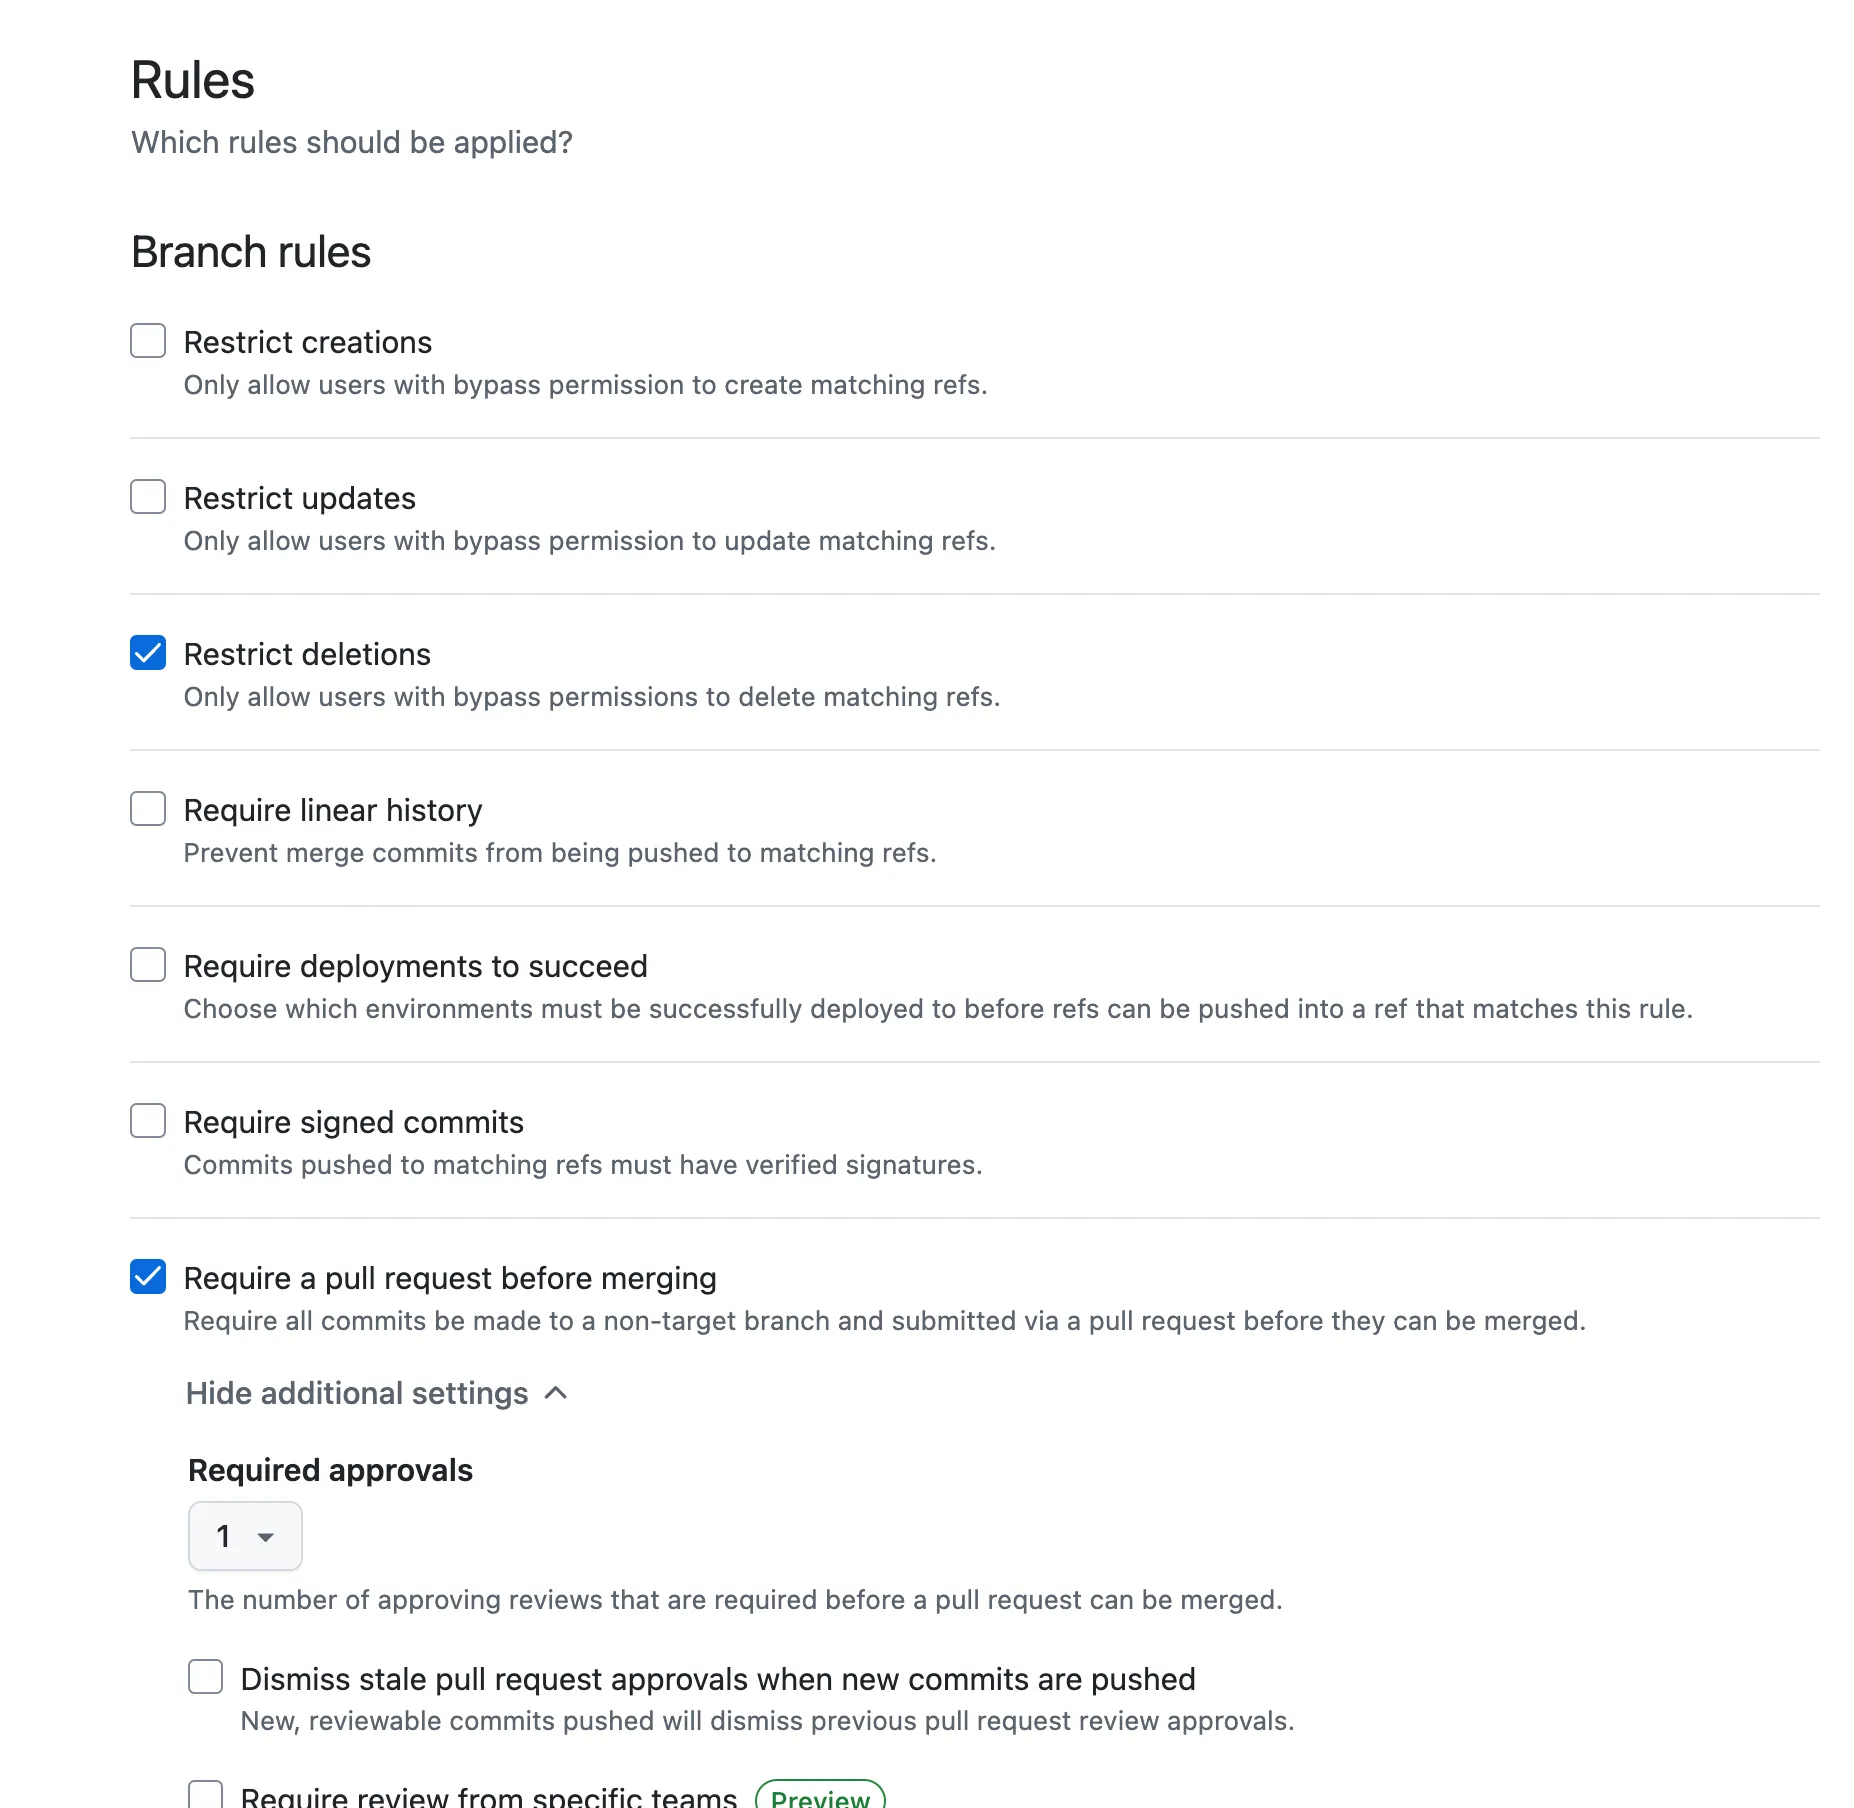Screen dimensions: 1854x1808
Task: Click the Restrict deletions checkmark icon
Action: [x=147, y=653]
